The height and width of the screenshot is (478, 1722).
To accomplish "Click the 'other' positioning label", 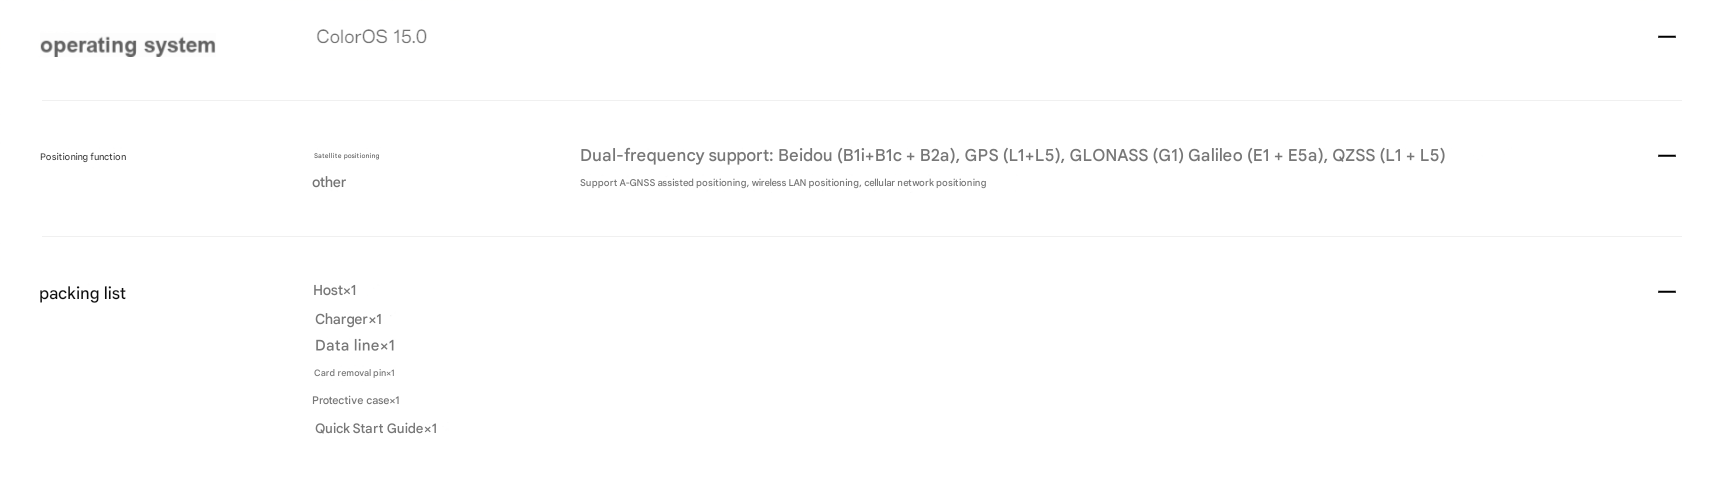I will click(x=329, y=182).
